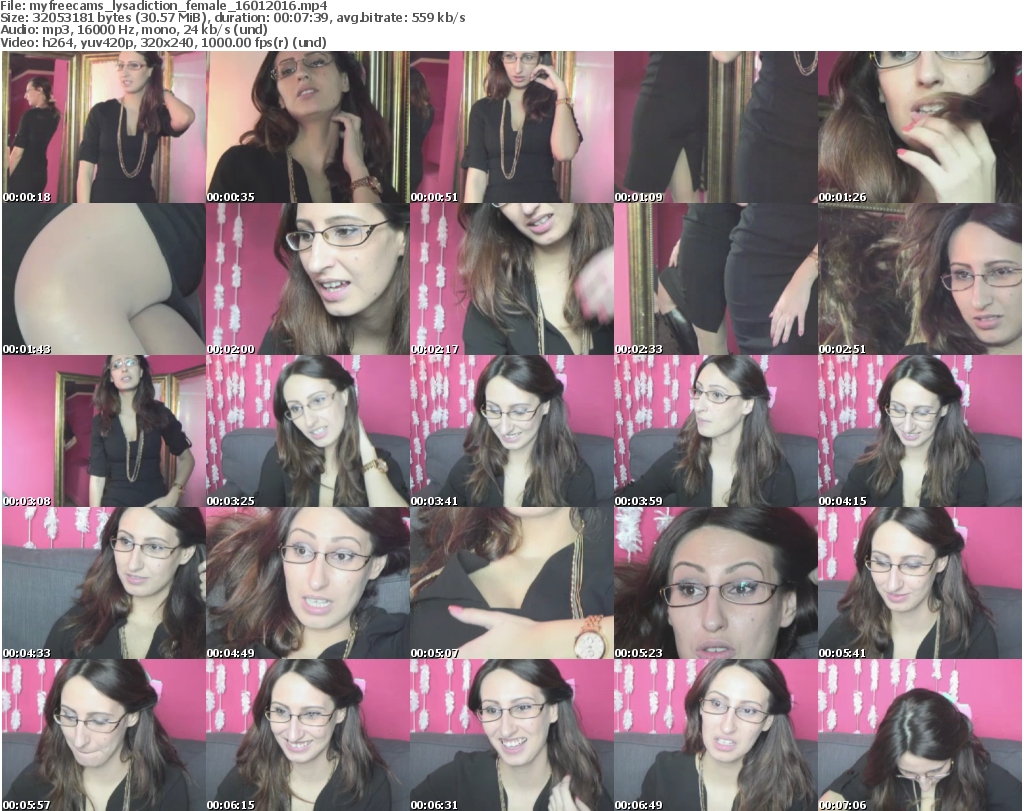
Task: Select the thumbnail stamped 00:01:09
Action: 716,127
